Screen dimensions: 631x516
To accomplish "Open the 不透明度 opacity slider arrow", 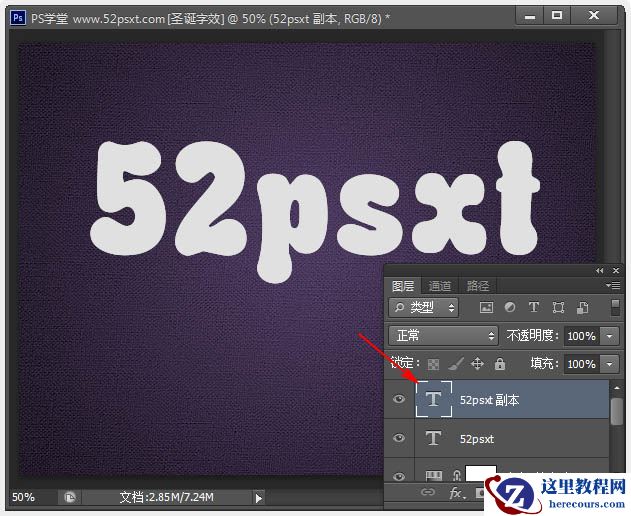I will 610,336.
